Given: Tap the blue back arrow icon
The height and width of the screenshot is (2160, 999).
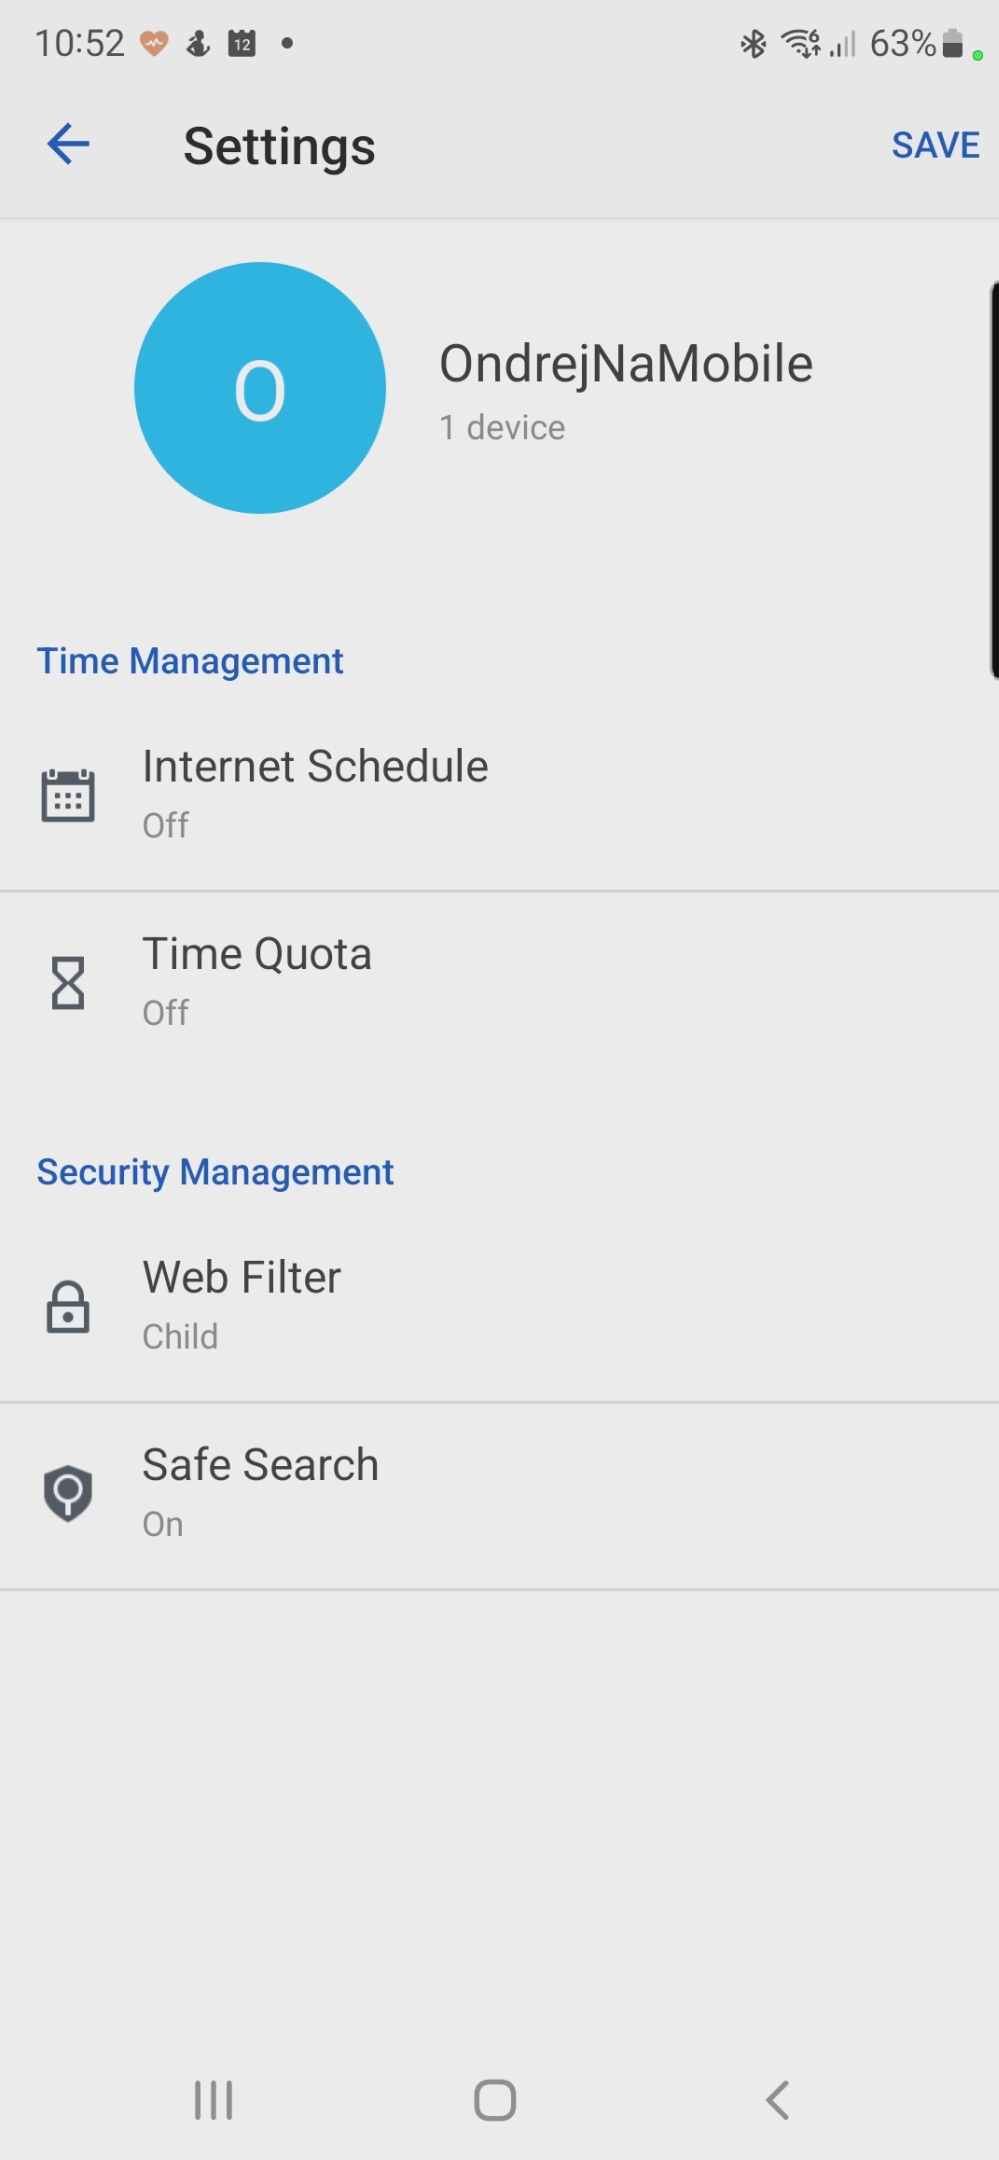Looking at the screenshot, I should tap(68, 144).
